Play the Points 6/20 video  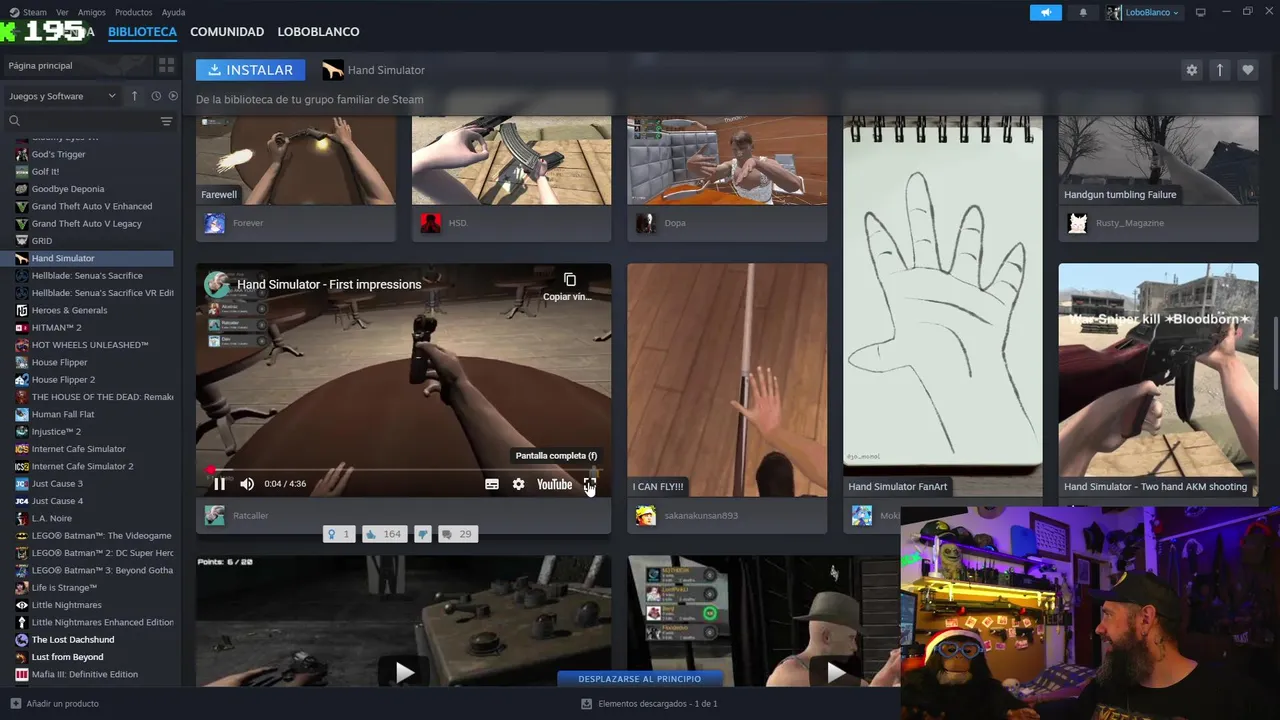point(404,672)
